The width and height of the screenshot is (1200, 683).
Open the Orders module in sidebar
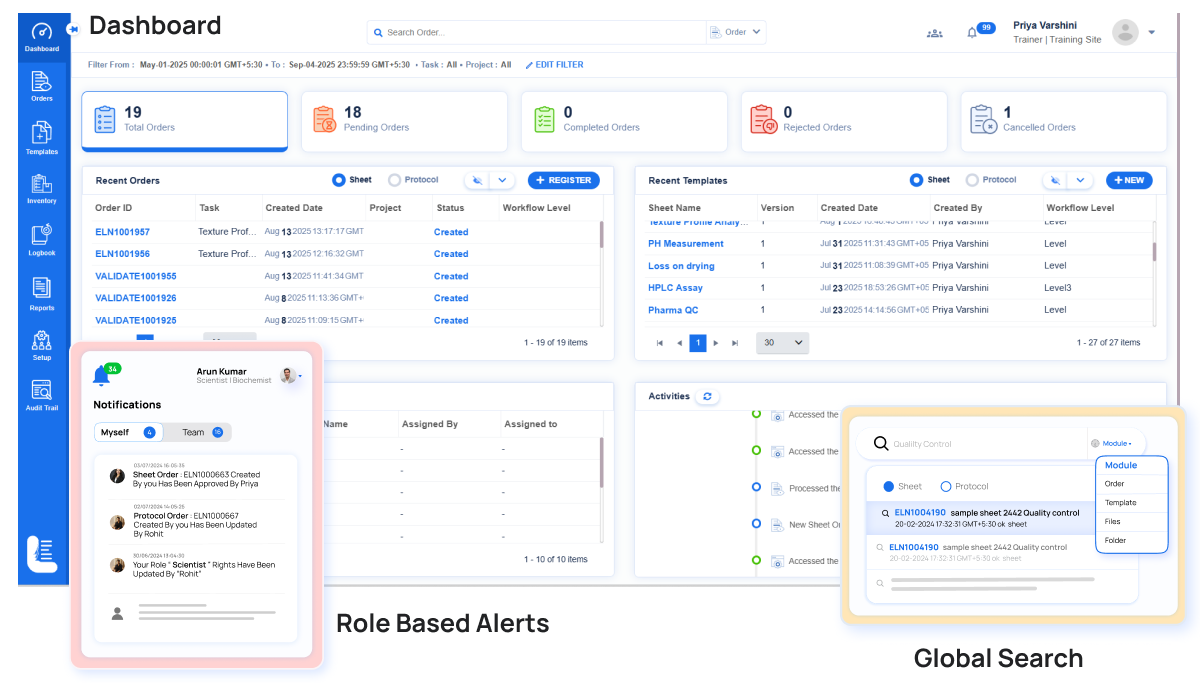(42, 87)
